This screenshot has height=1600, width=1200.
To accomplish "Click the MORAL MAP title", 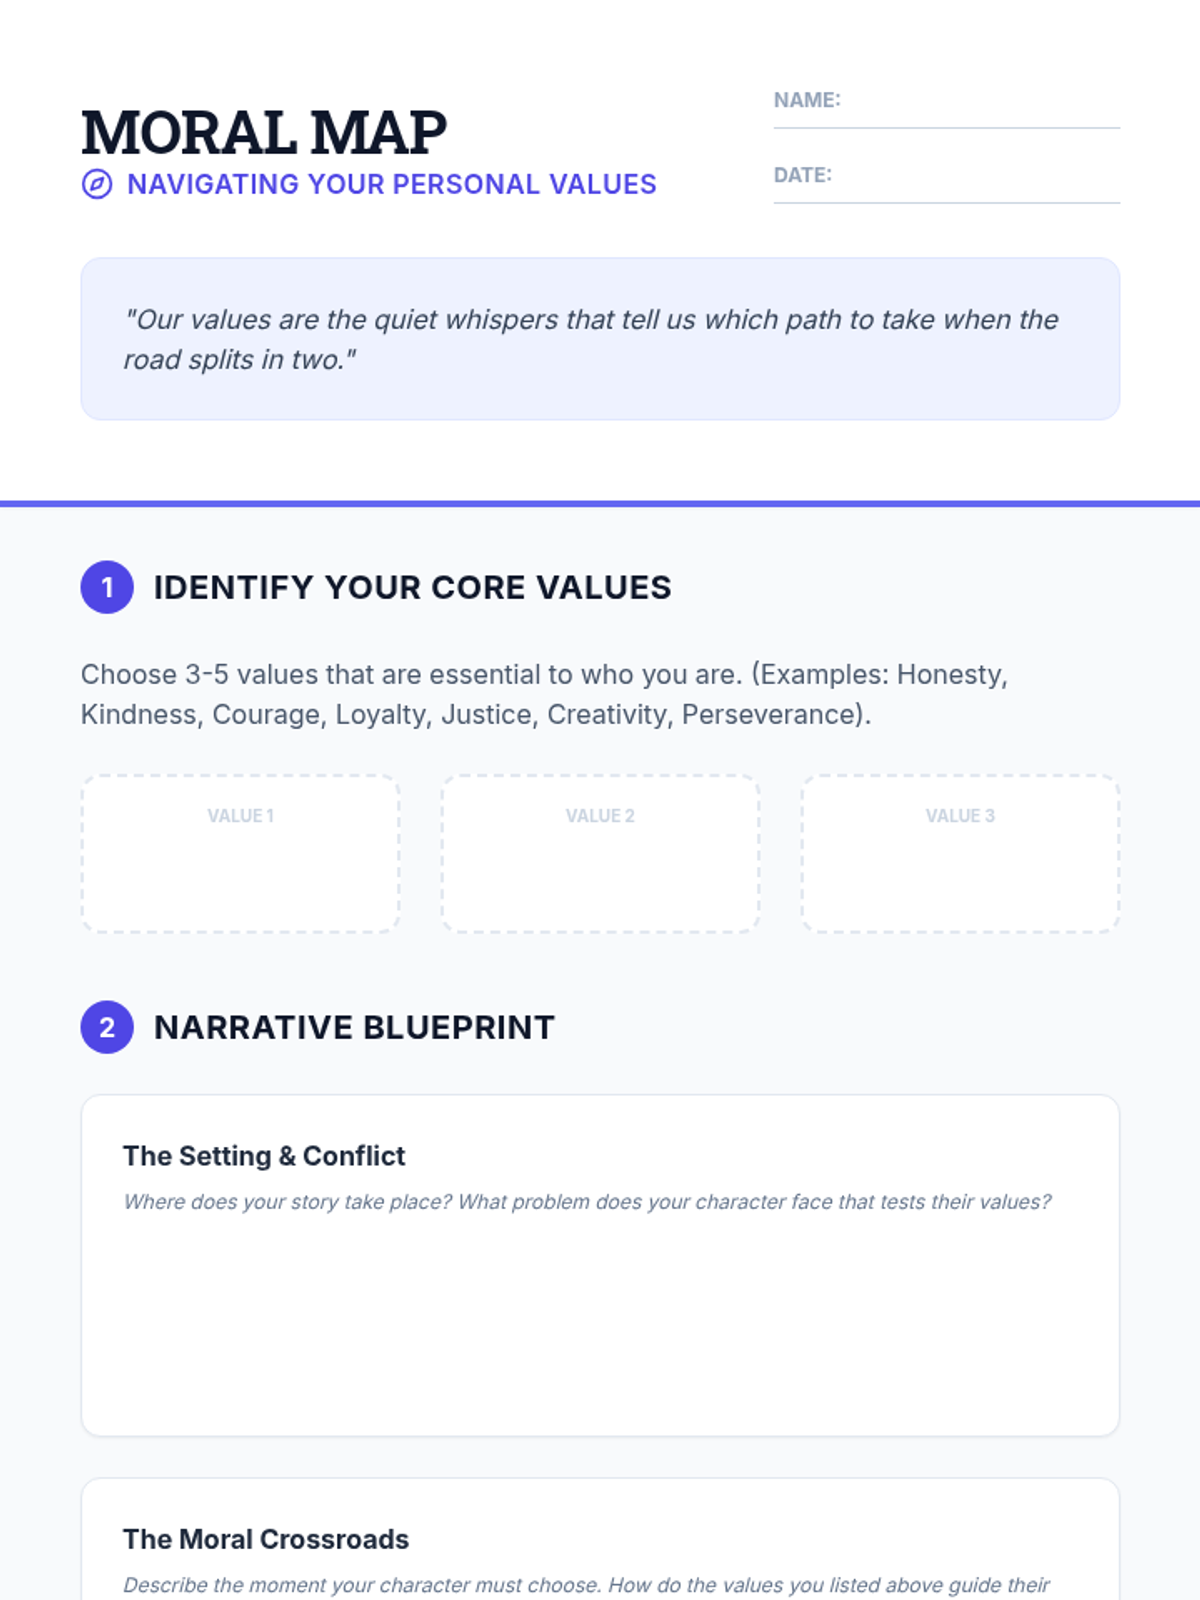I will [x=264, y=132].
